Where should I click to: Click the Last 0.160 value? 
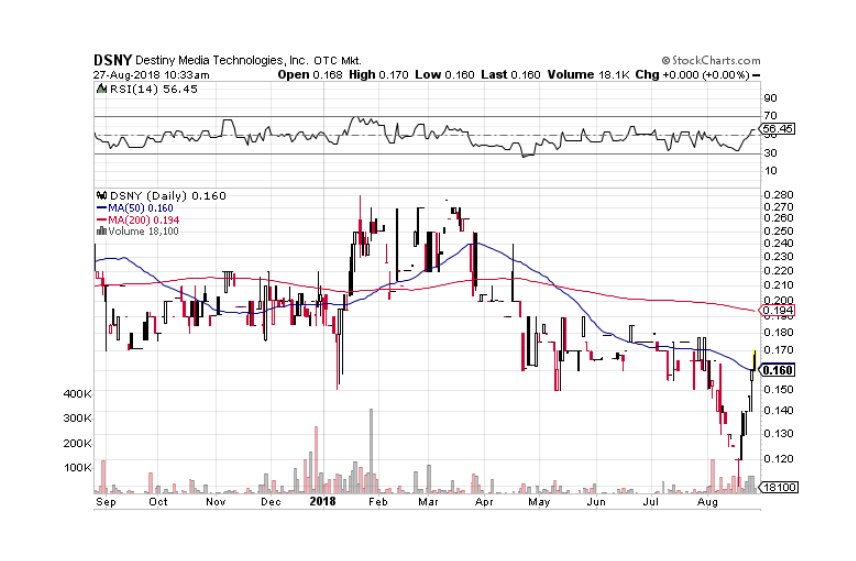click(x=510, y=75)
